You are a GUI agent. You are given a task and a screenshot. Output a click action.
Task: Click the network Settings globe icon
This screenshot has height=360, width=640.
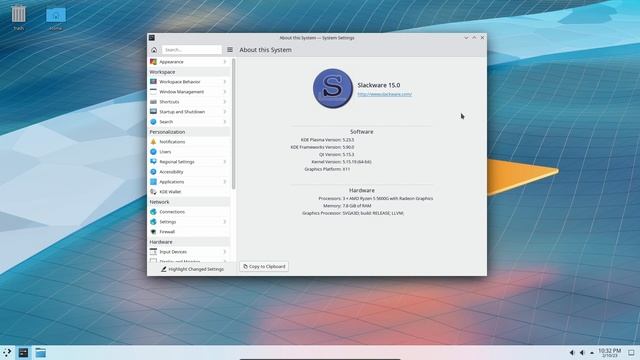click(x=153, y=222)
